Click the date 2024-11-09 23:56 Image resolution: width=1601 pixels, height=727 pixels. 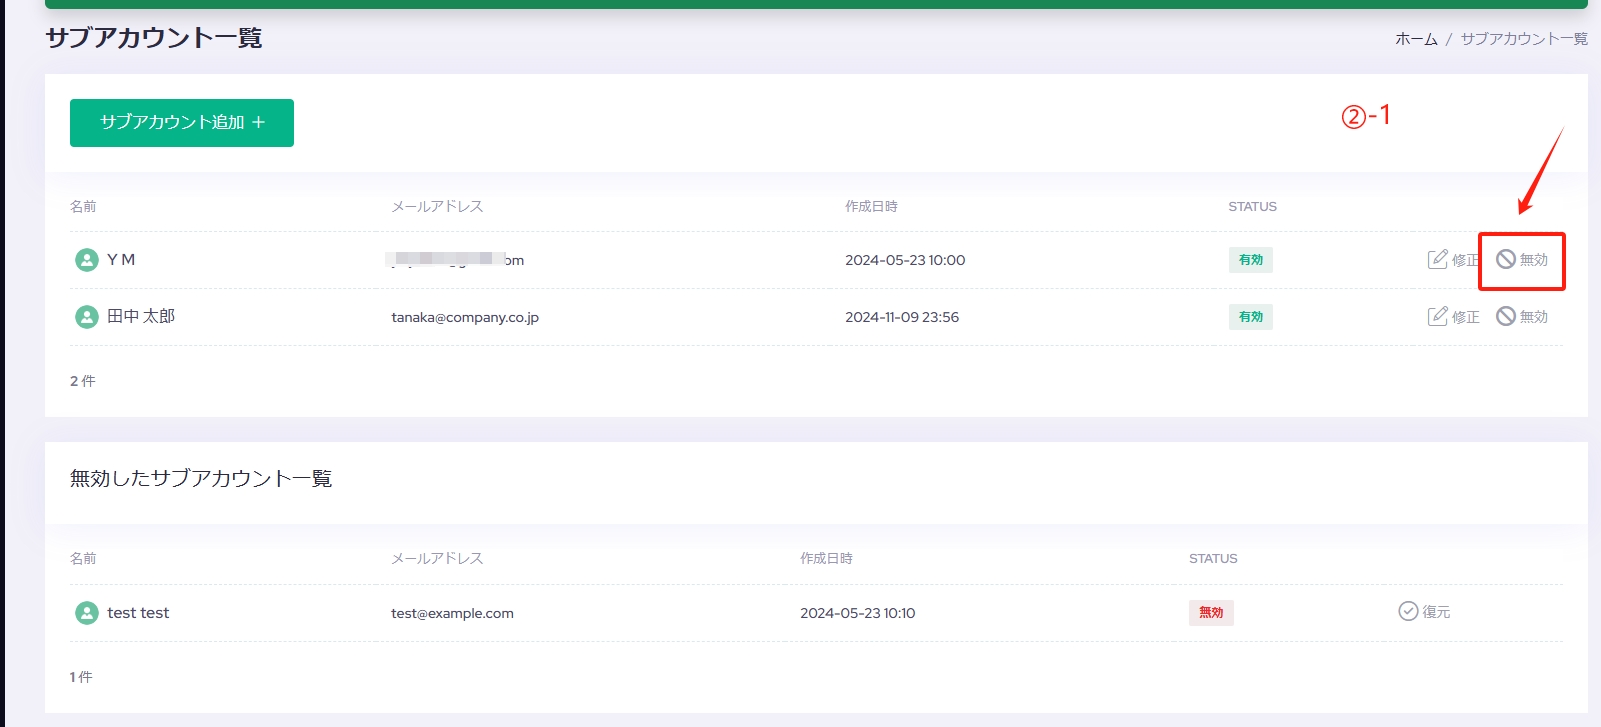902,317
